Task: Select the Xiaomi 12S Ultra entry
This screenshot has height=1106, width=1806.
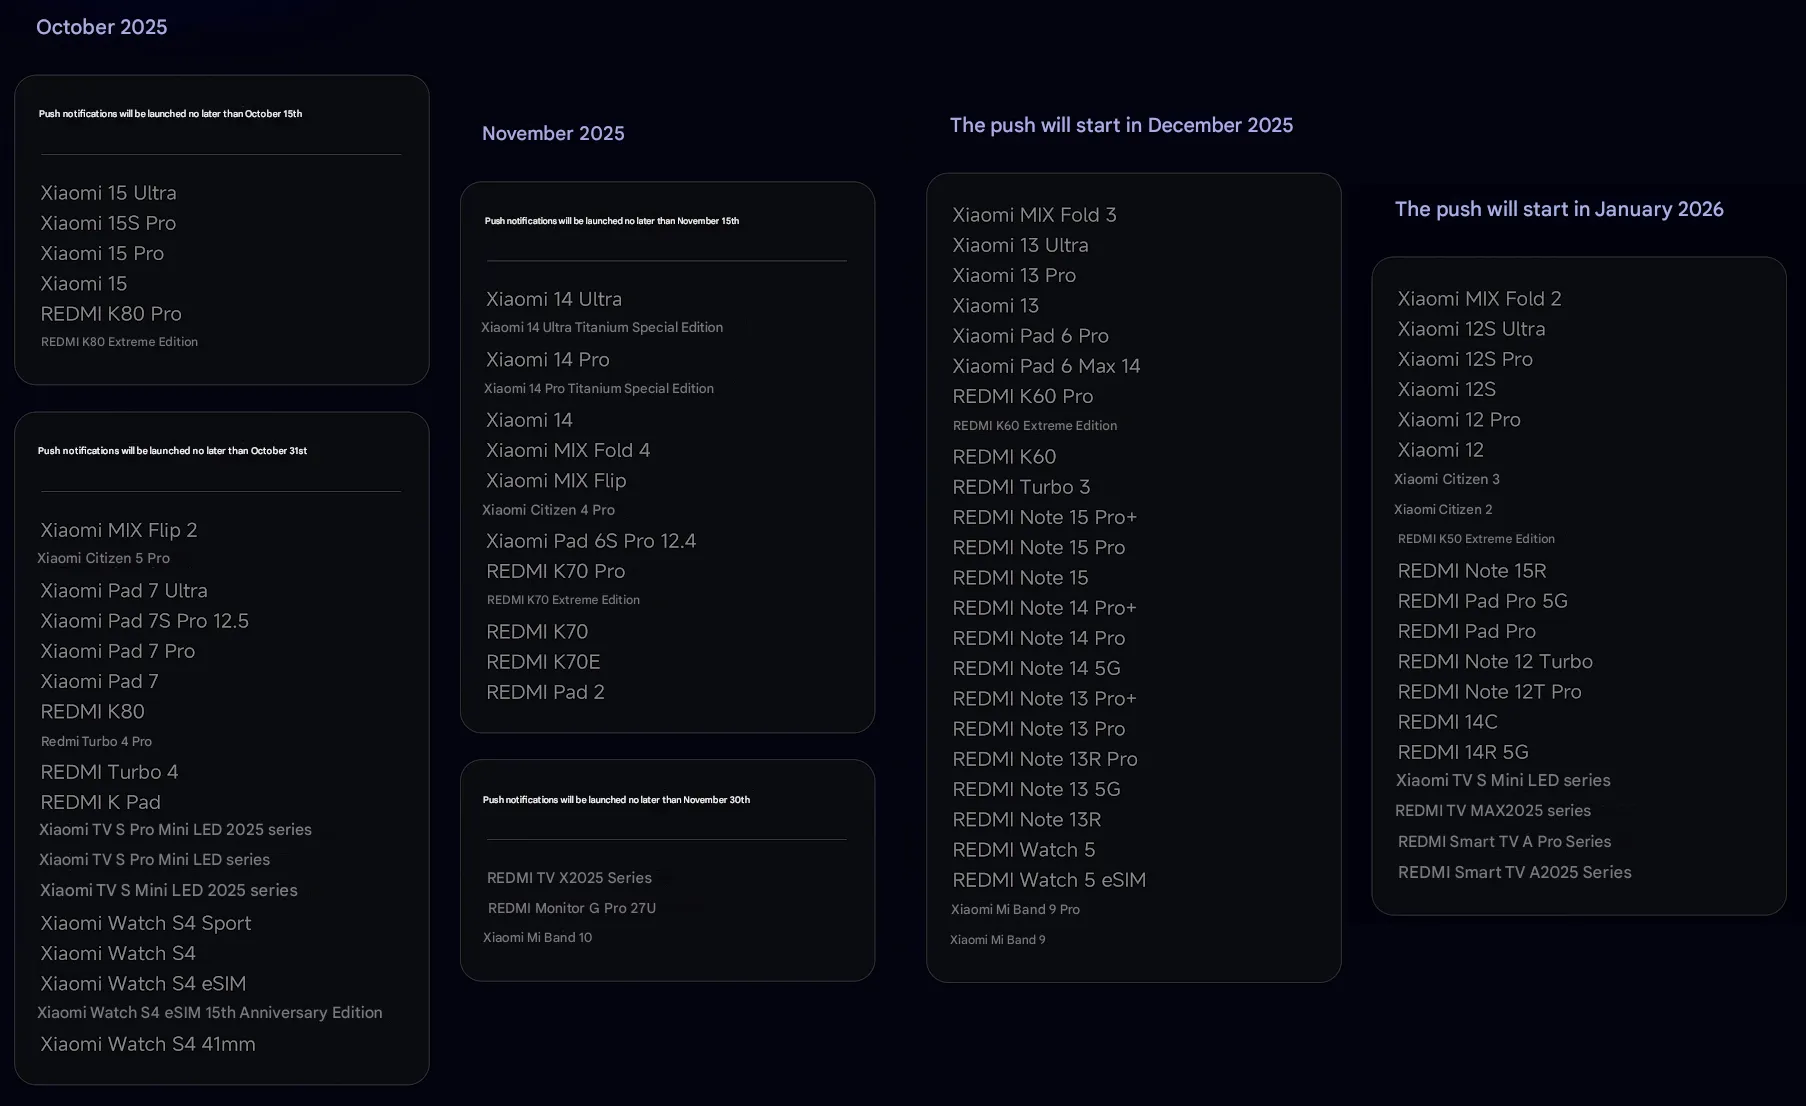Action: (1471, 328)
